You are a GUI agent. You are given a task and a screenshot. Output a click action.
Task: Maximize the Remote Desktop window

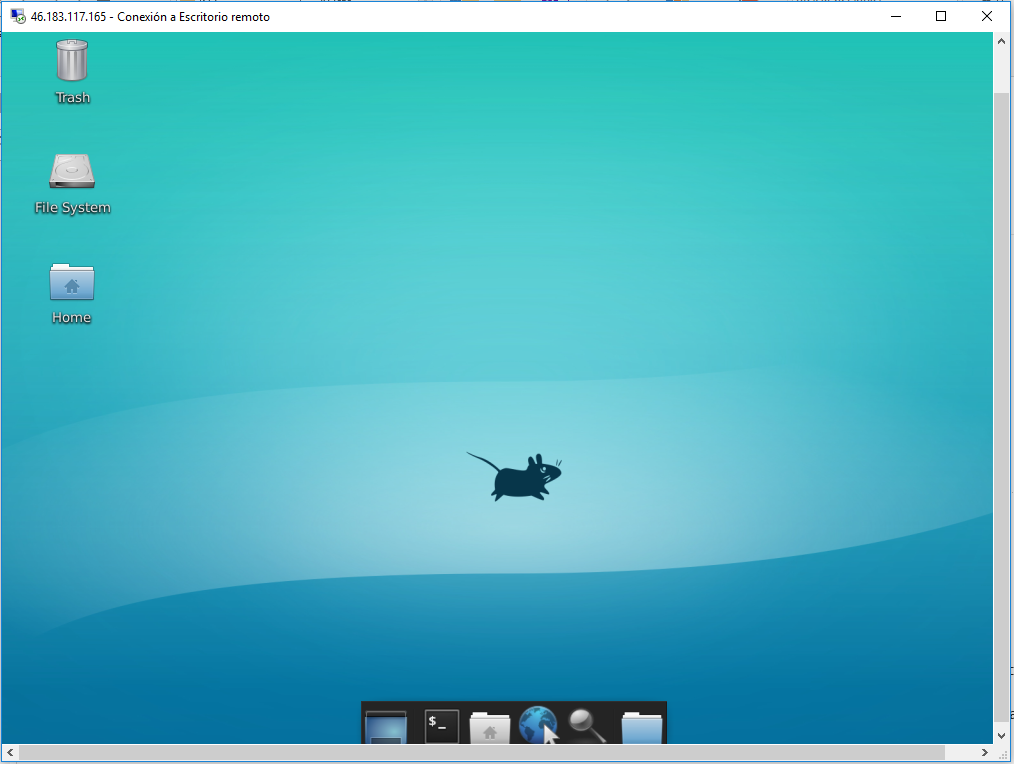[x=941, y=16]
